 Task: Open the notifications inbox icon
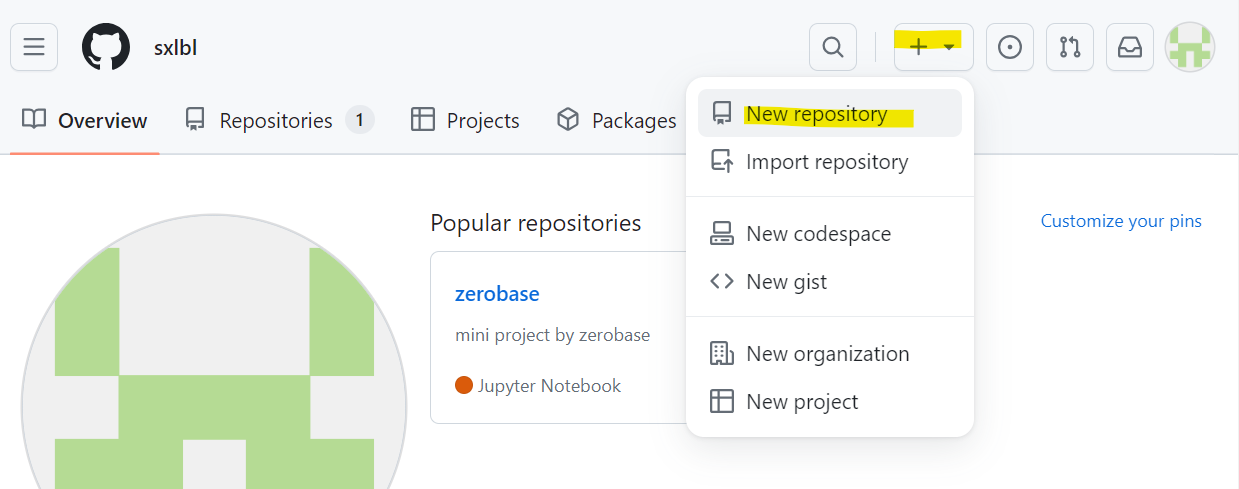1130,47
